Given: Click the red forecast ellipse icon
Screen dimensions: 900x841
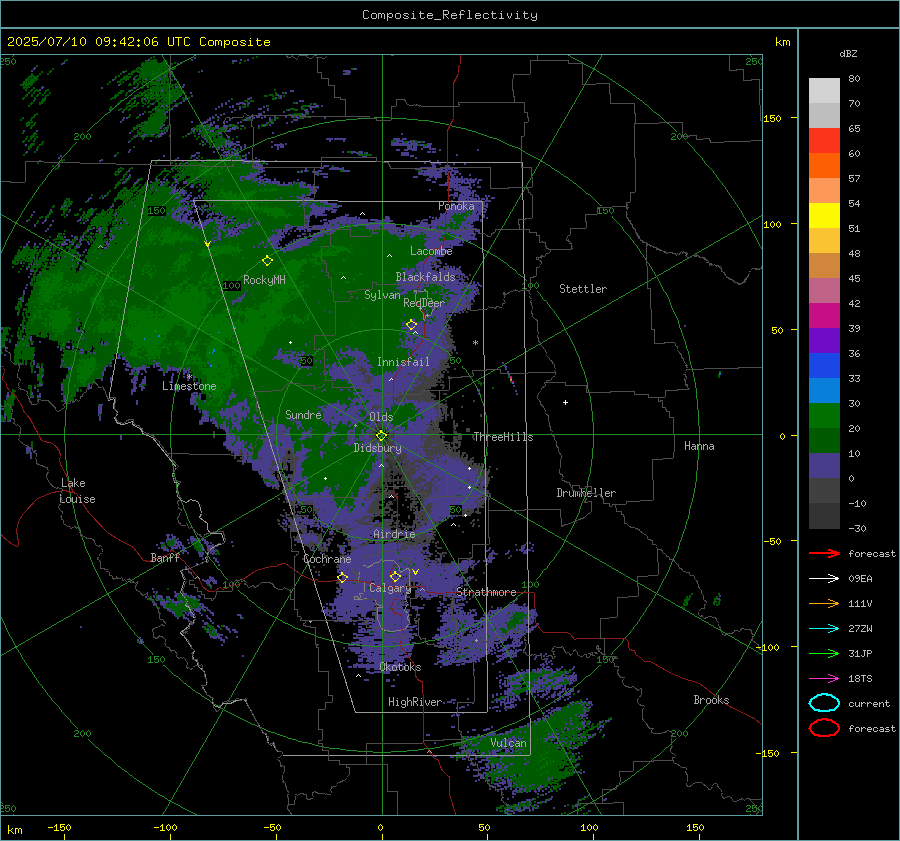Looking at the screenshot, I should click(824, 728).
